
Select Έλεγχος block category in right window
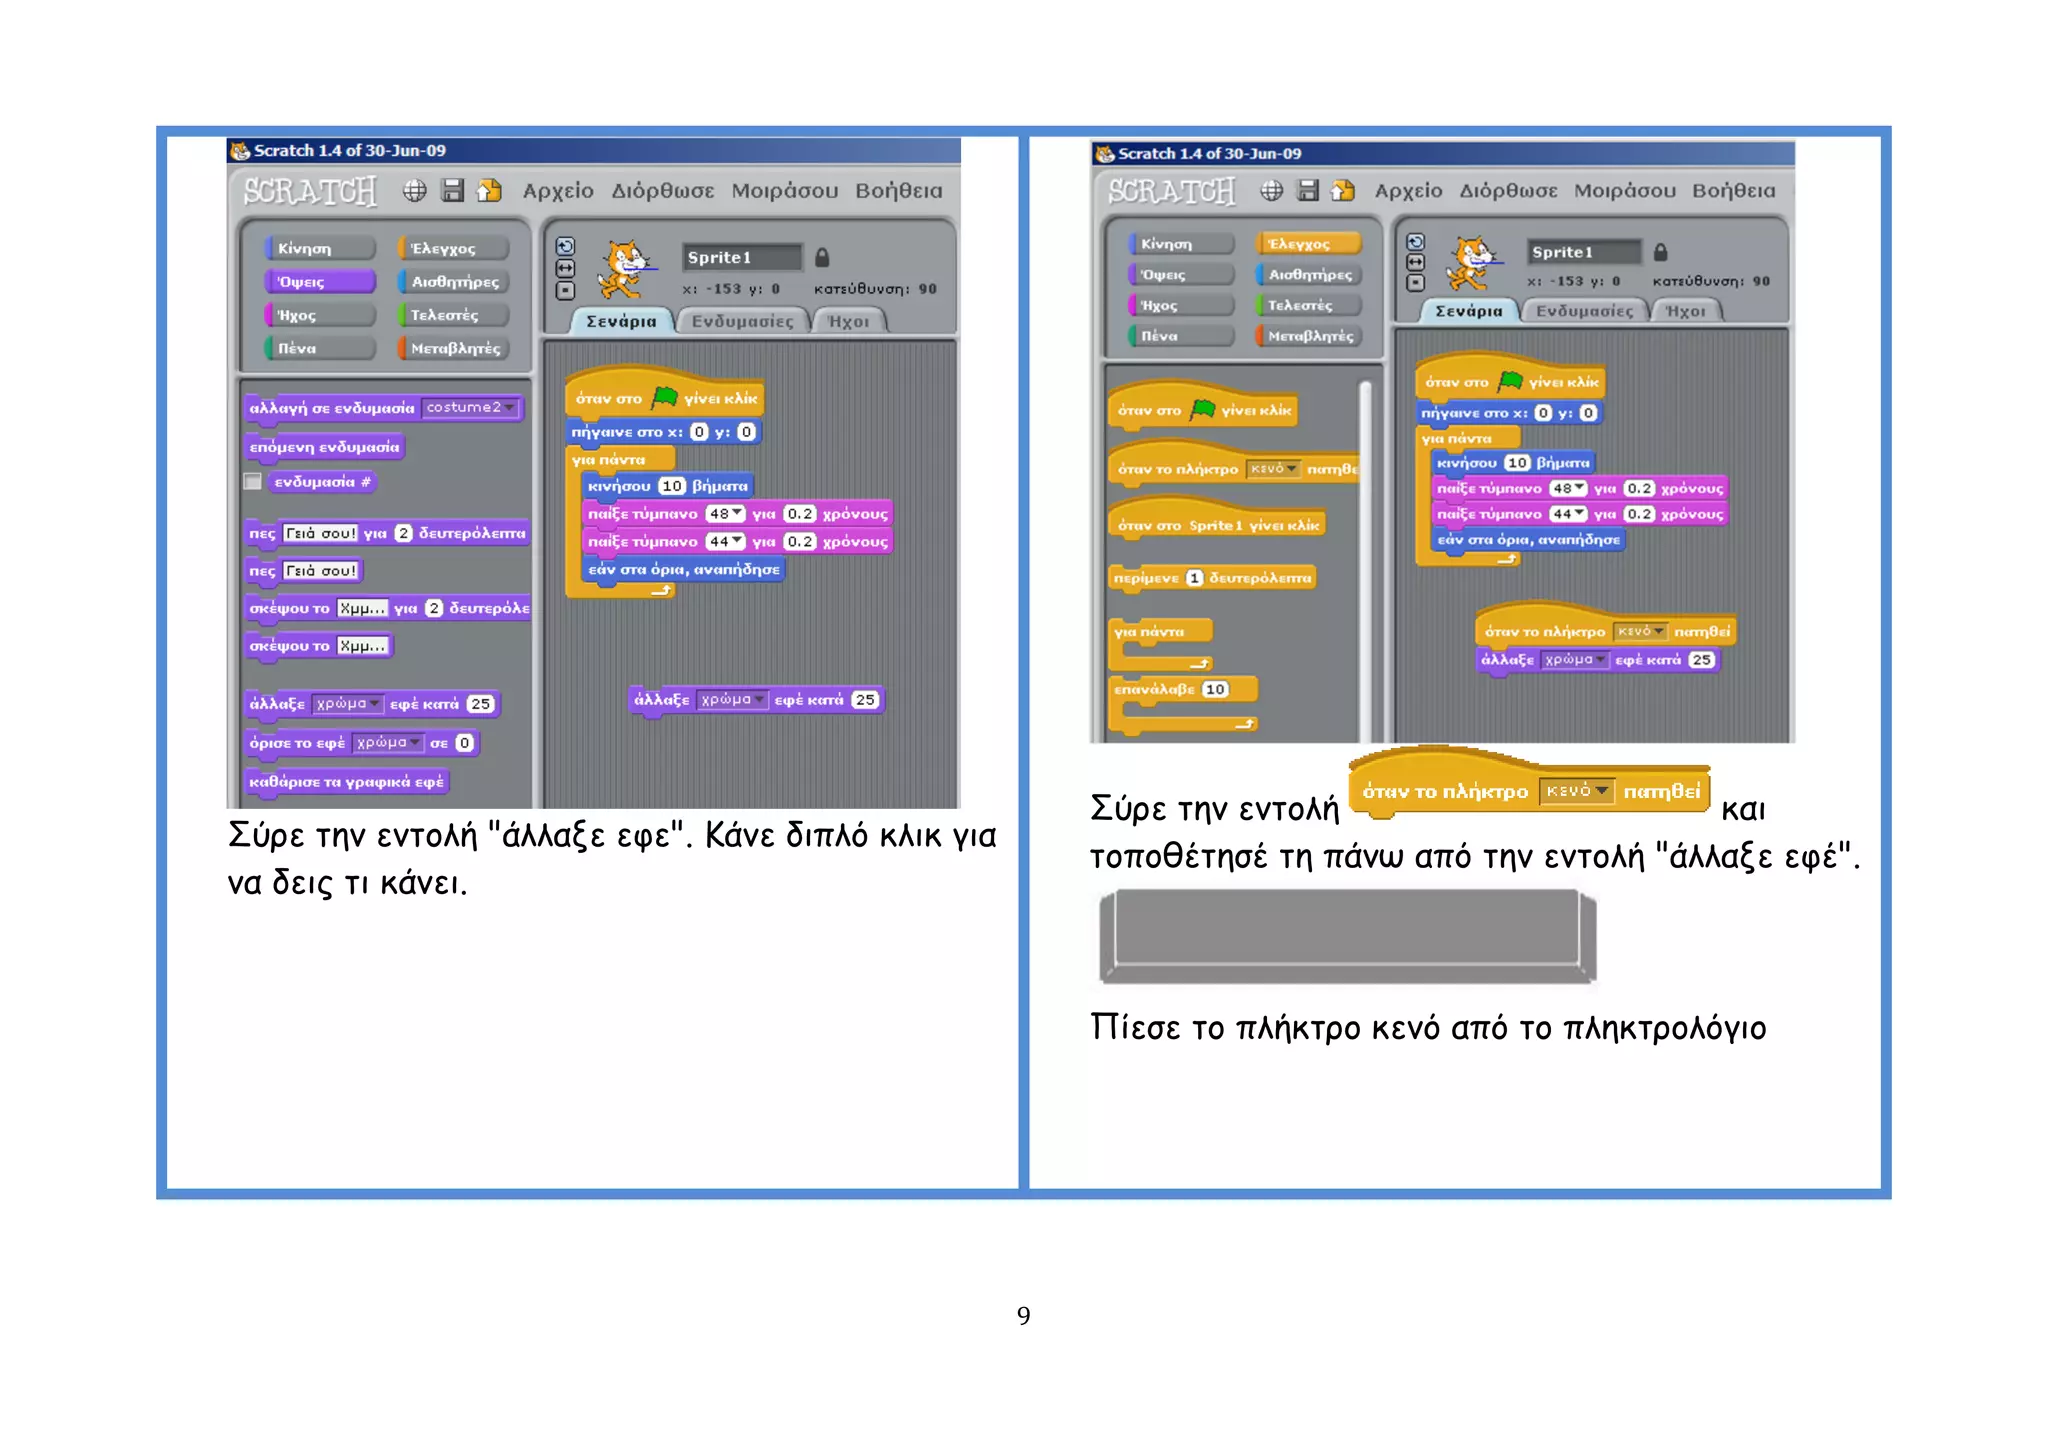pyautogui.click(x=1308, y=243)
